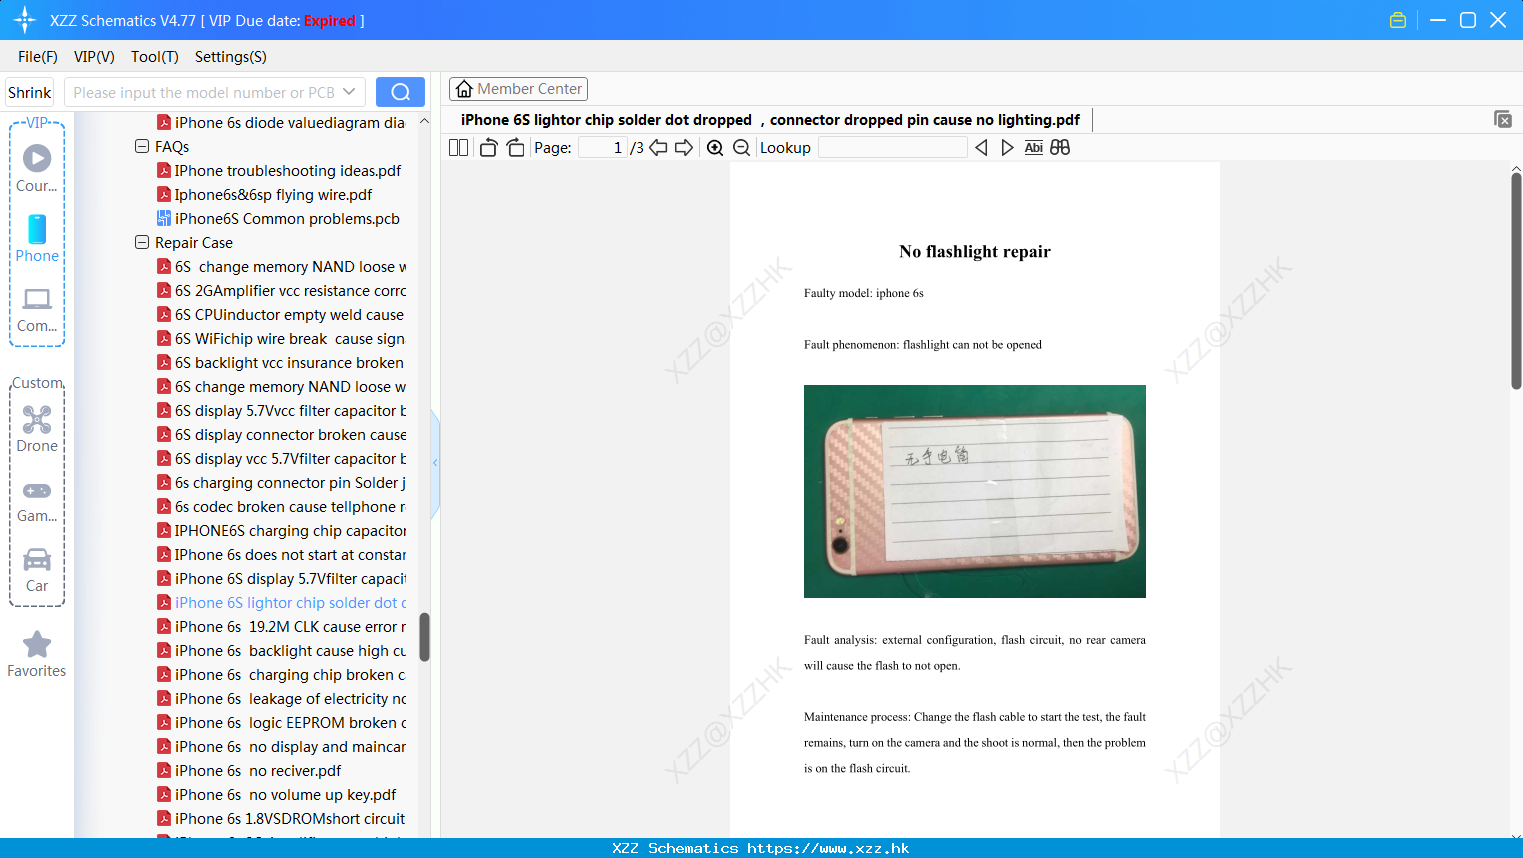The image size is (1523, 858).
Task: Open the File menu
Action: coord(38,56)
